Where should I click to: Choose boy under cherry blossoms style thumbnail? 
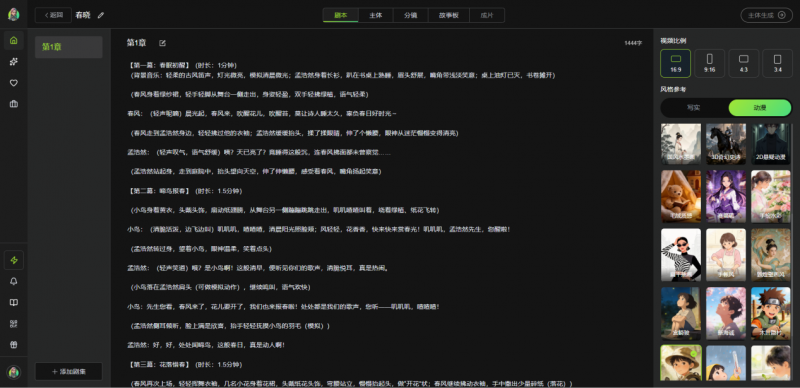coord(726,313)
